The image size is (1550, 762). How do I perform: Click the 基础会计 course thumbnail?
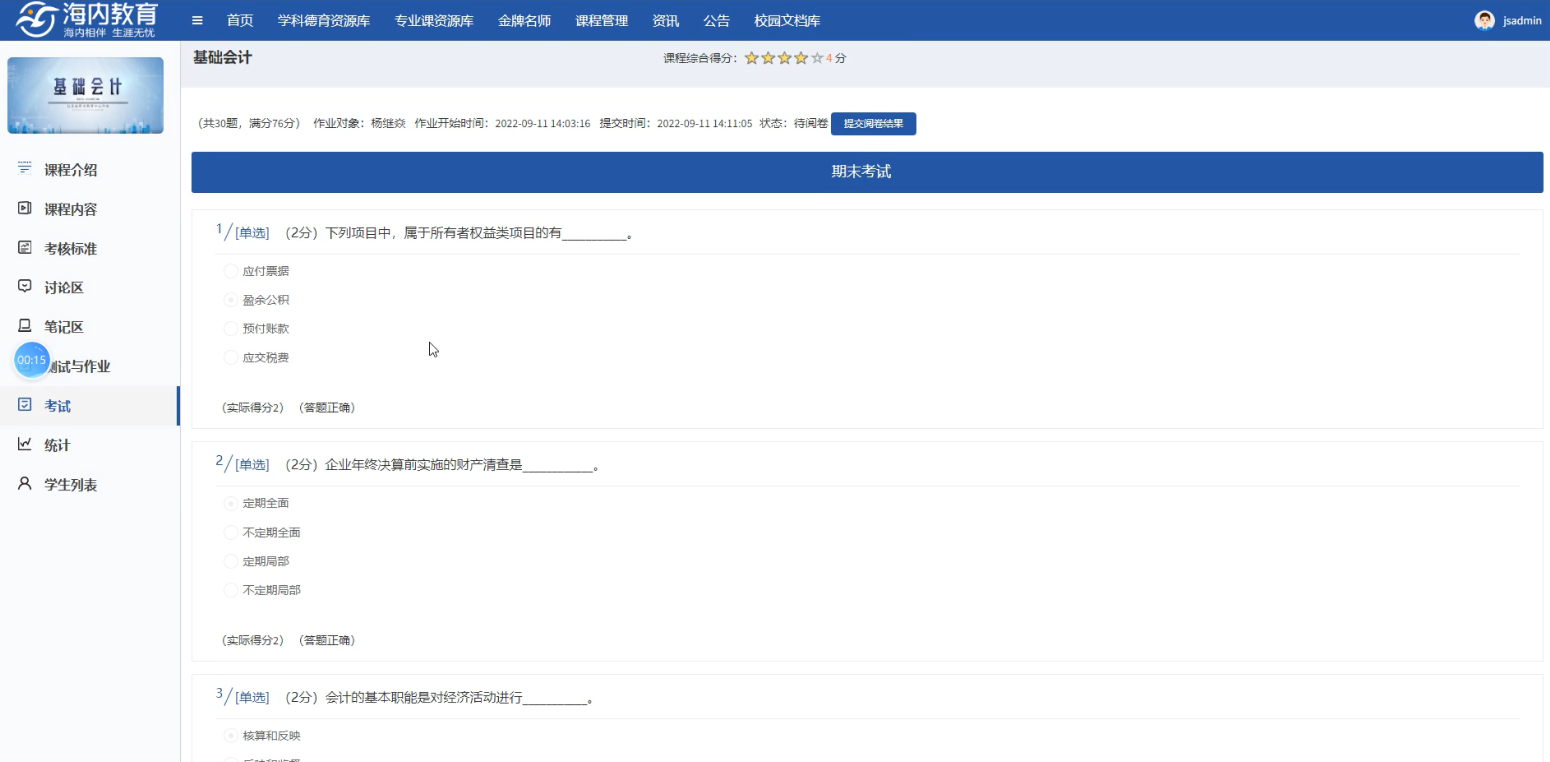86,95
